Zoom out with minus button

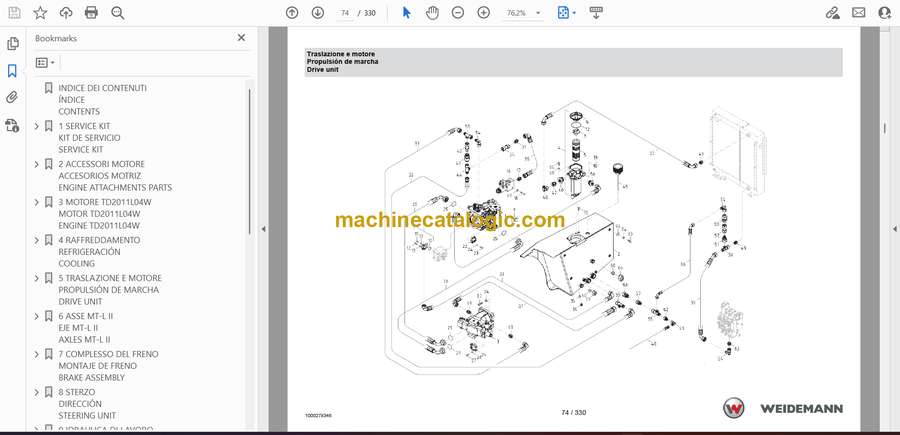click(x=457, y=13)
